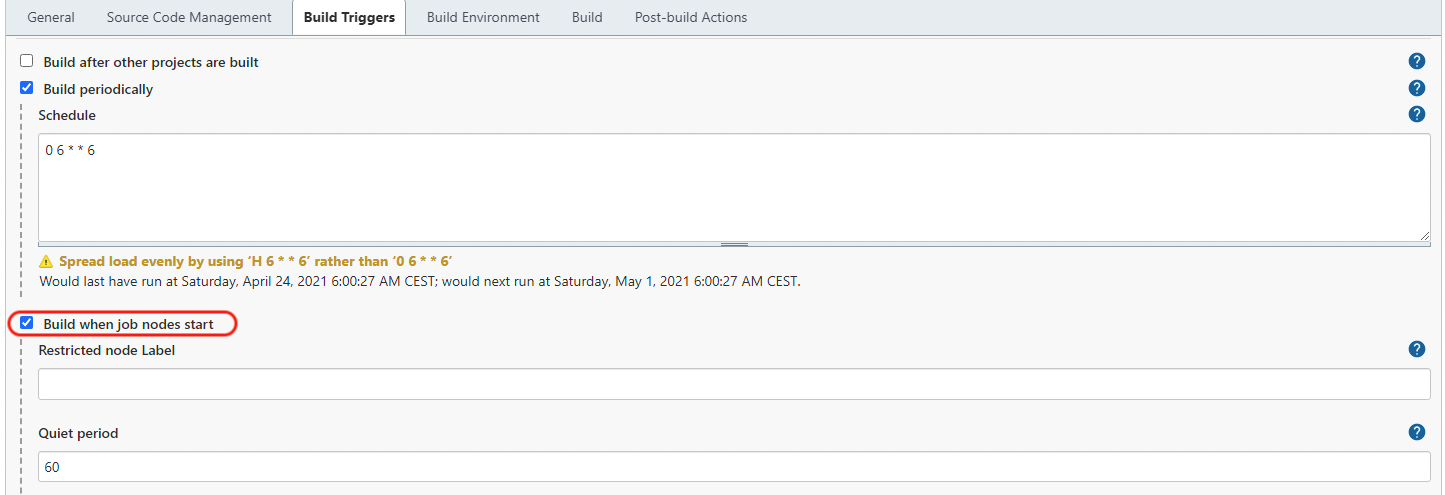Jump to the Build tab
The height and width of the screenshot is (495, 1445).
[x=587, y=17]
